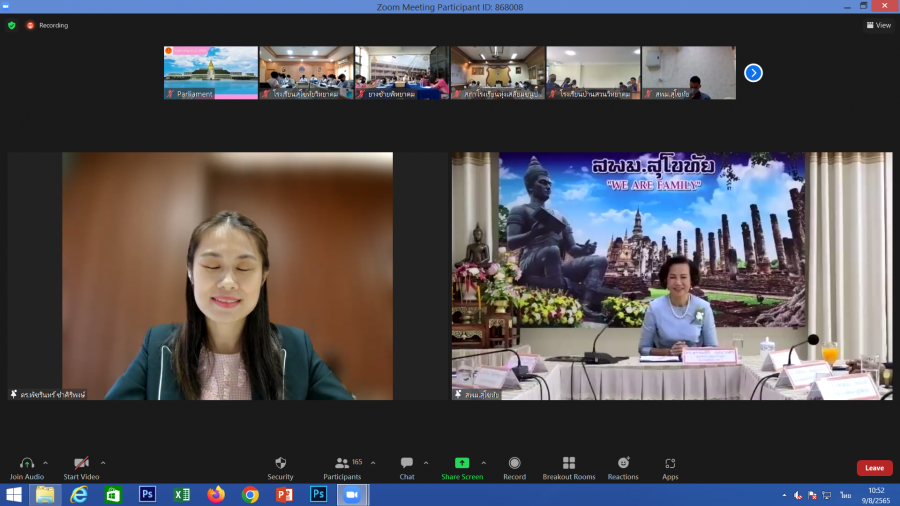Open Breakout Rooms

click(x=569, y=464)
